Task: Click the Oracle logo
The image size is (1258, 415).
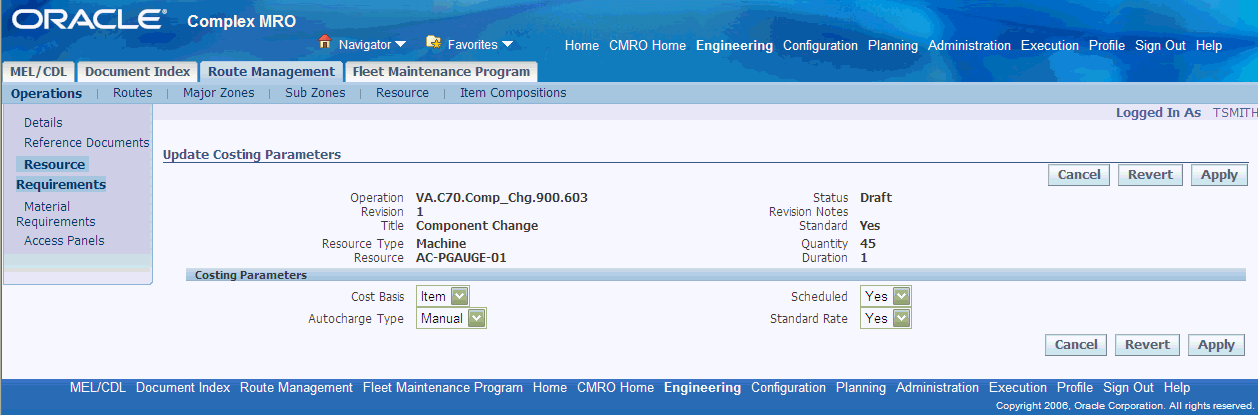Action: pos(89,19)
